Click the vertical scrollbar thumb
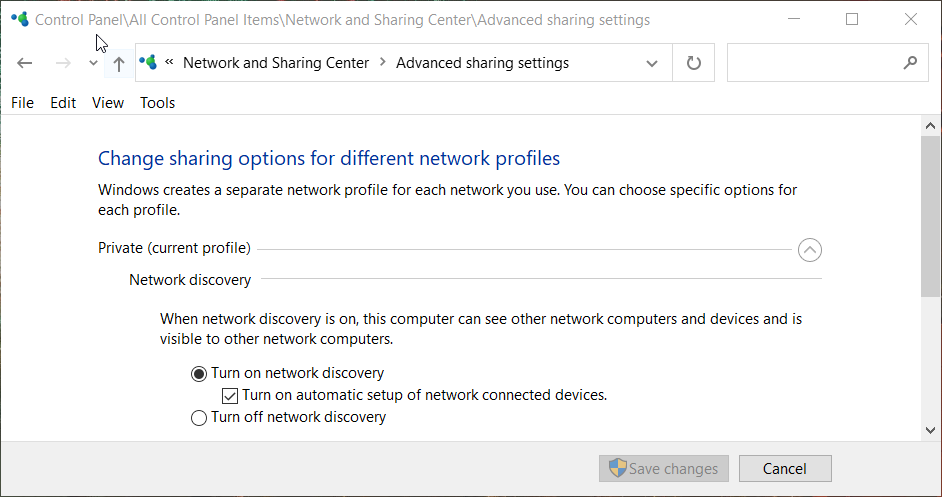Image resolution: width=942 pixels, height=497 pixels. coord(930,215)
